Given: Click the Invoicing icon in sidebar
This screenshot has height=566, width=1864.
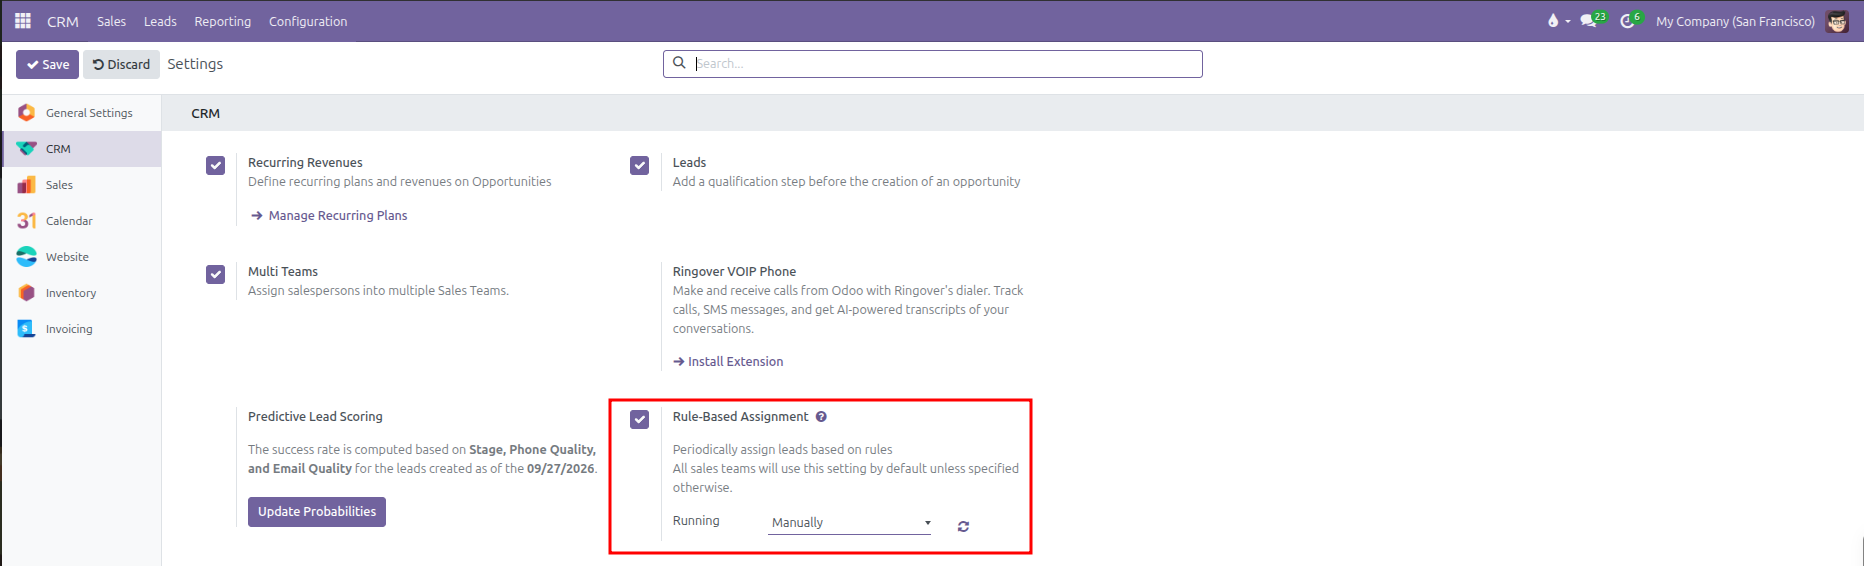Looking at the screenshot, I should click(x=27, y=329).
